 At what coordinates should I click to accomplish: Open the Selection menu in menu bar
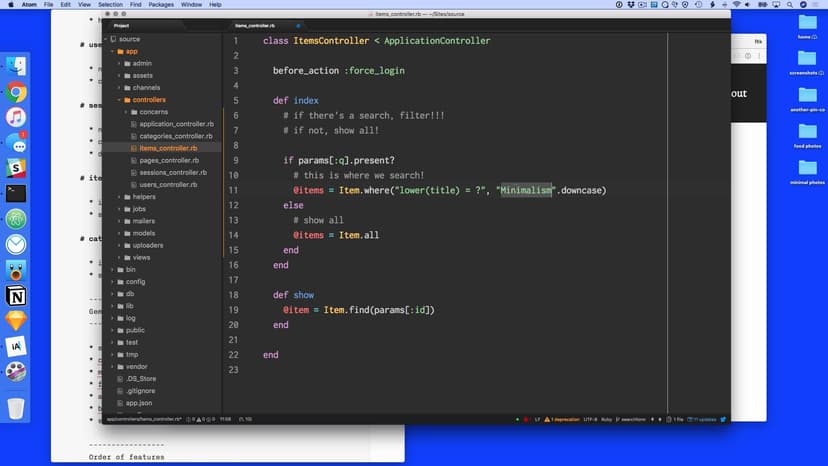pos(110,5)
